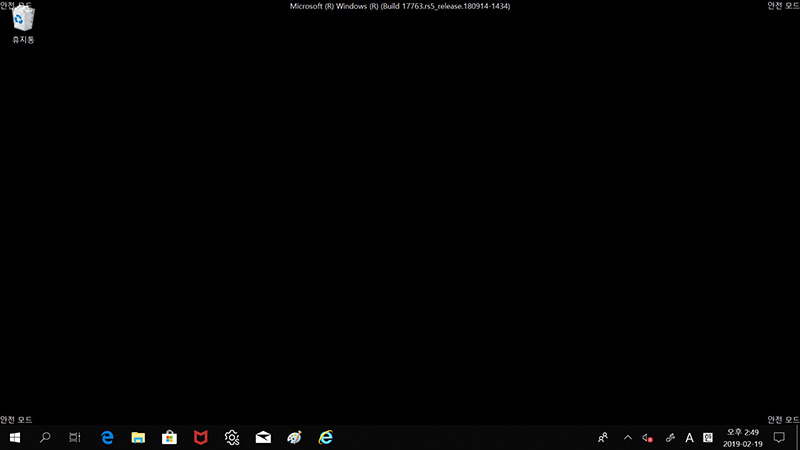800x450 pixels.
Task: Launch Microsoft Store from the taskbar
Action: pyautogui.click(x=169, y=437)
